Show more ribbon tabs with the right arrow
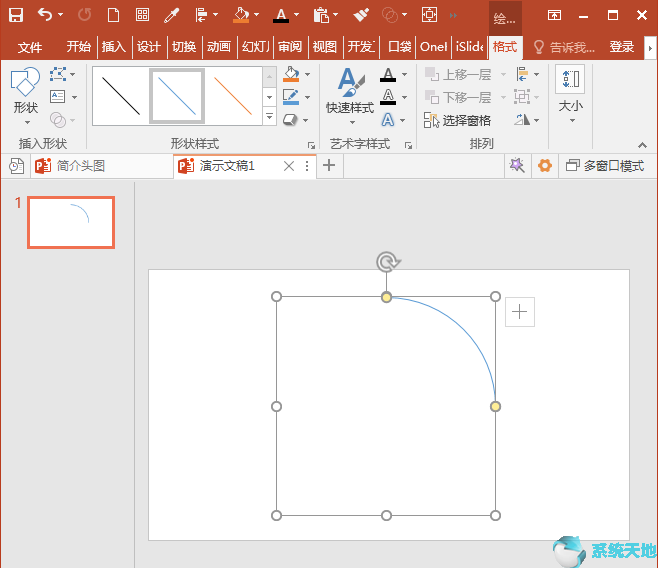This screenshot has height=568, width=658. (x=650, y=48)
